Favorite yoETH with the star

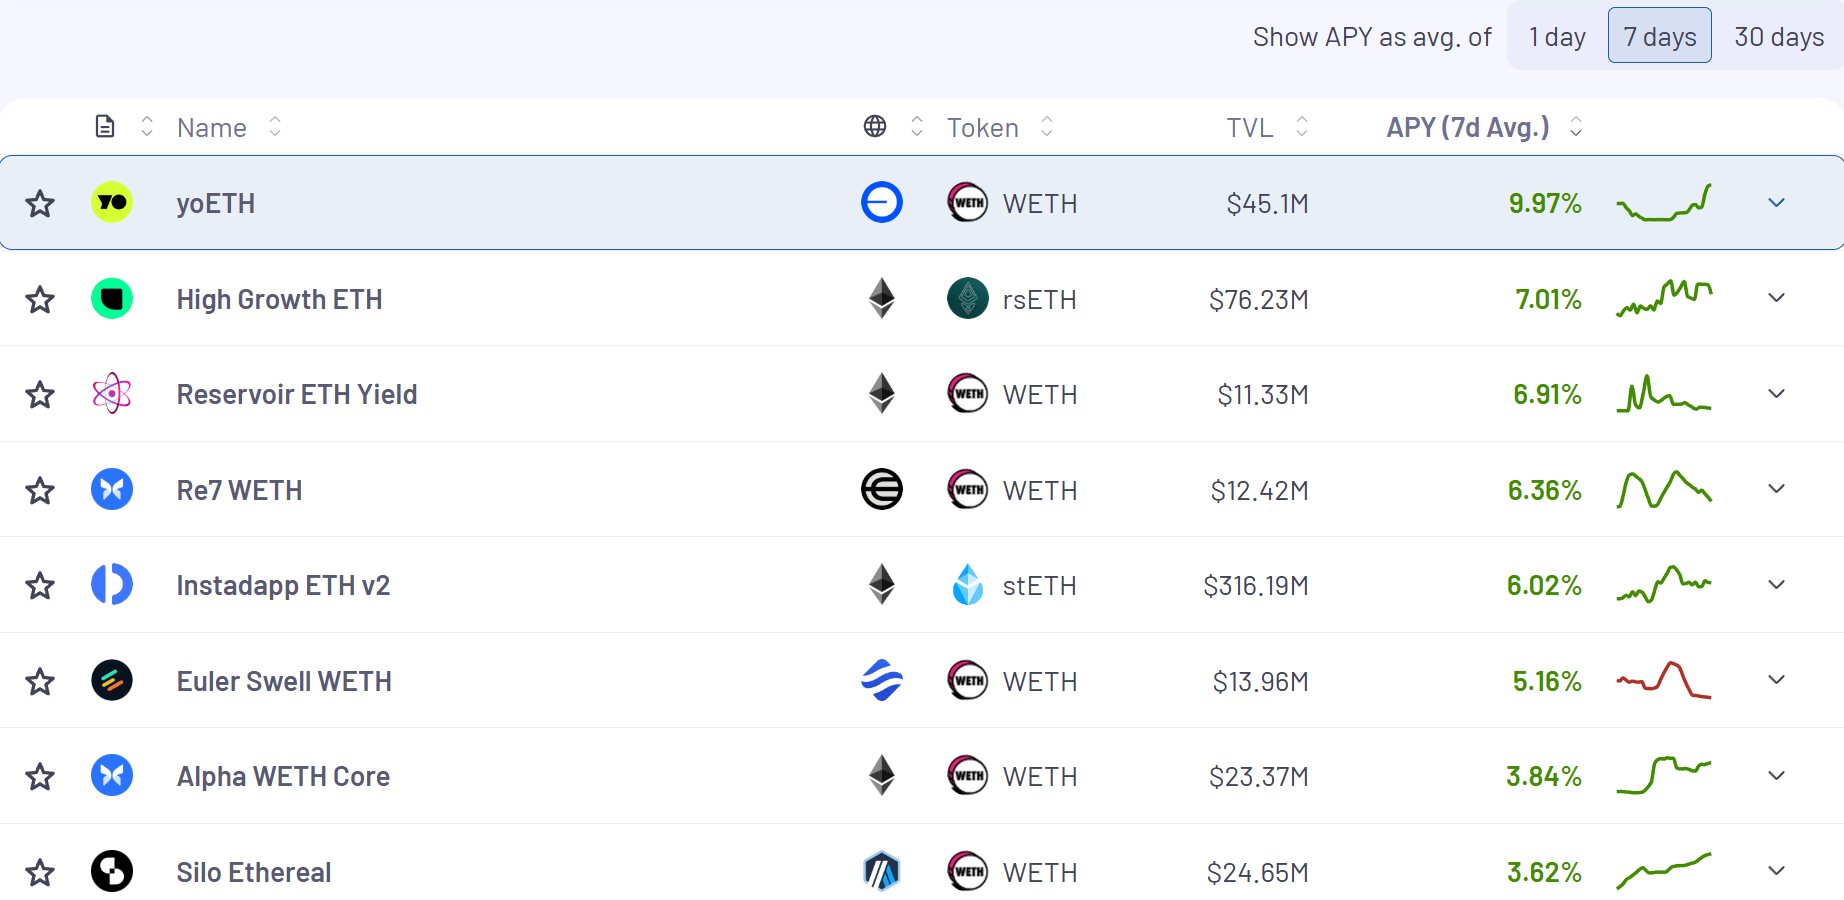(40, 204)
